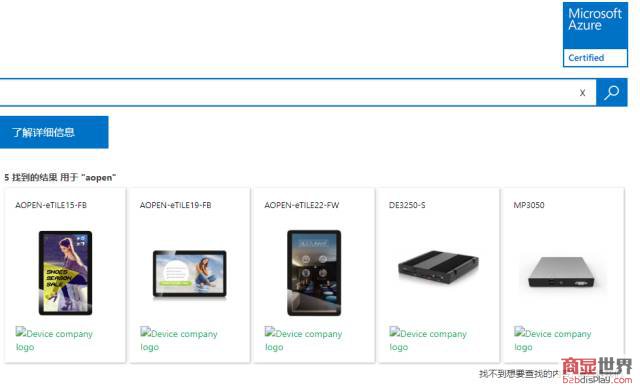Click the magnifier search button
640x392 pixels.
click(611, 93)
